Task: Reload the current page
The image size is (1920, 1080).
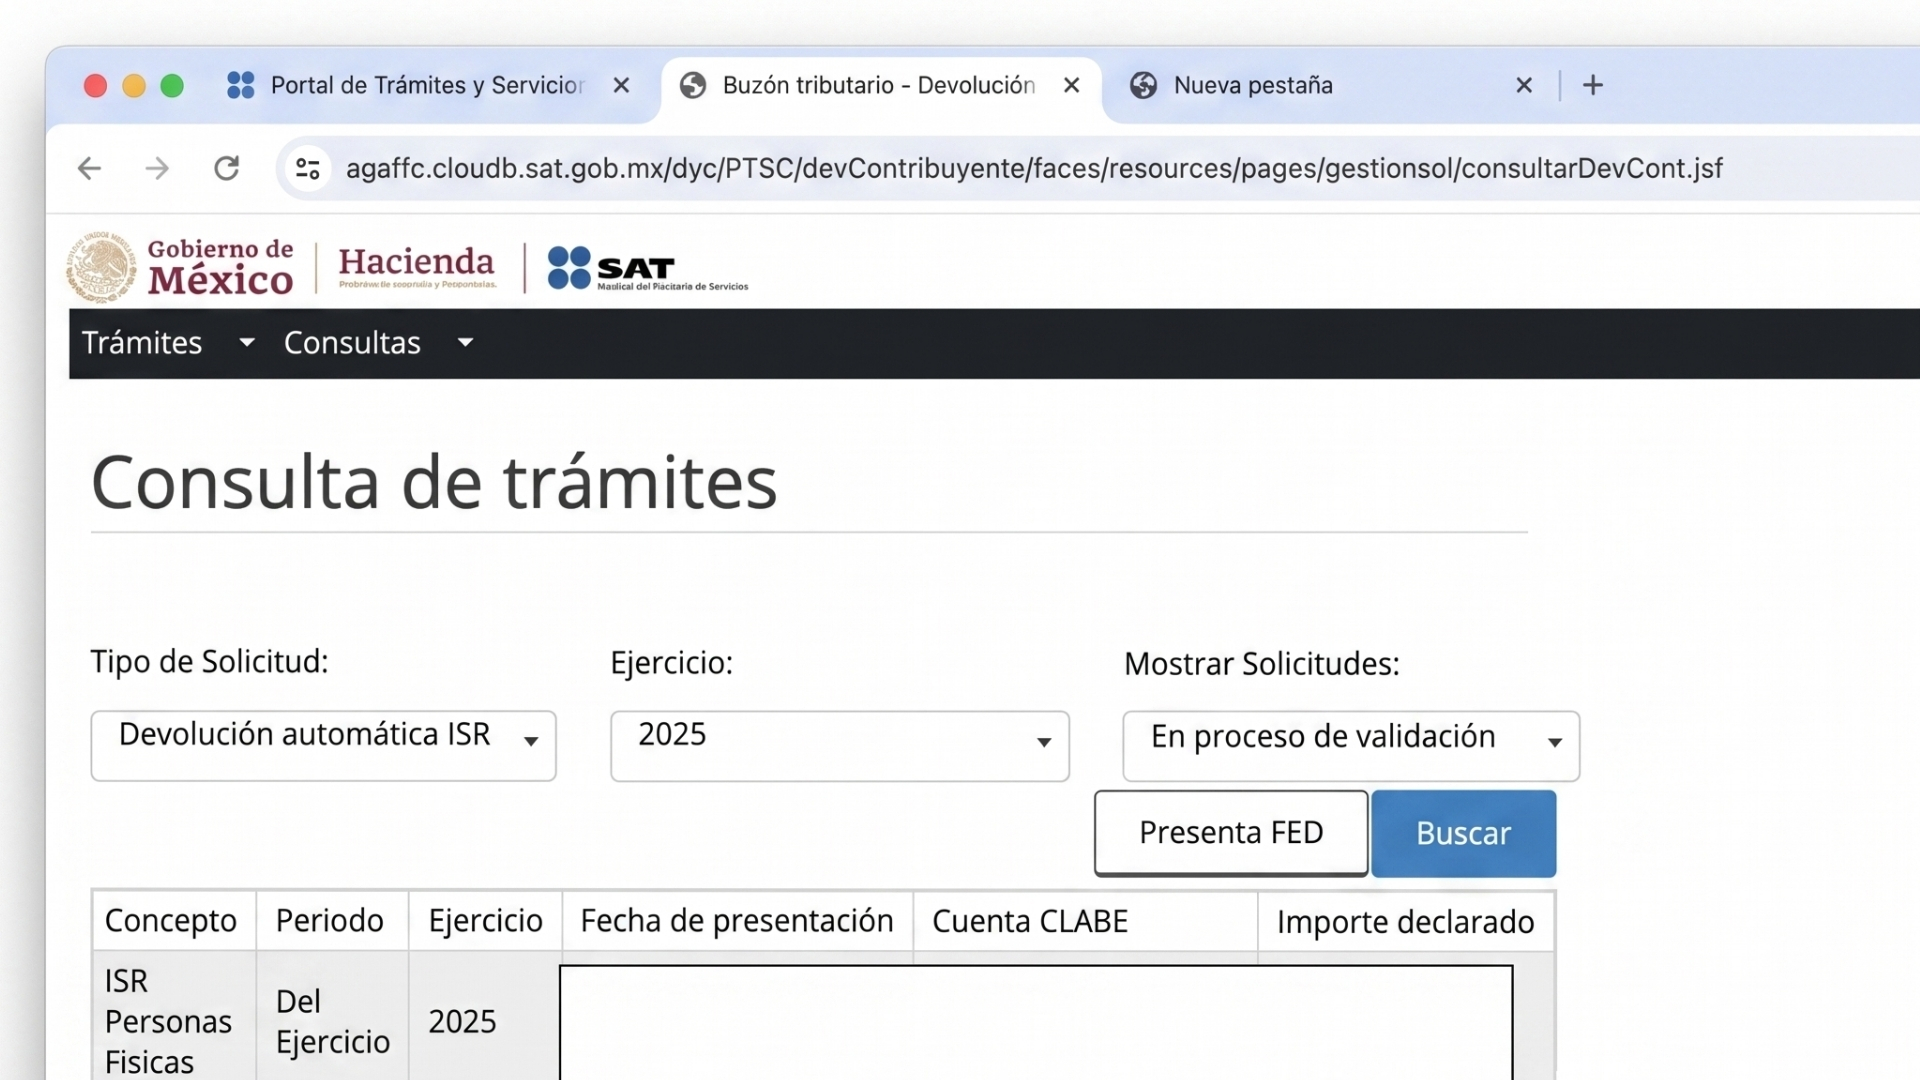Action: pyautogui.click(x=227, y=168)
